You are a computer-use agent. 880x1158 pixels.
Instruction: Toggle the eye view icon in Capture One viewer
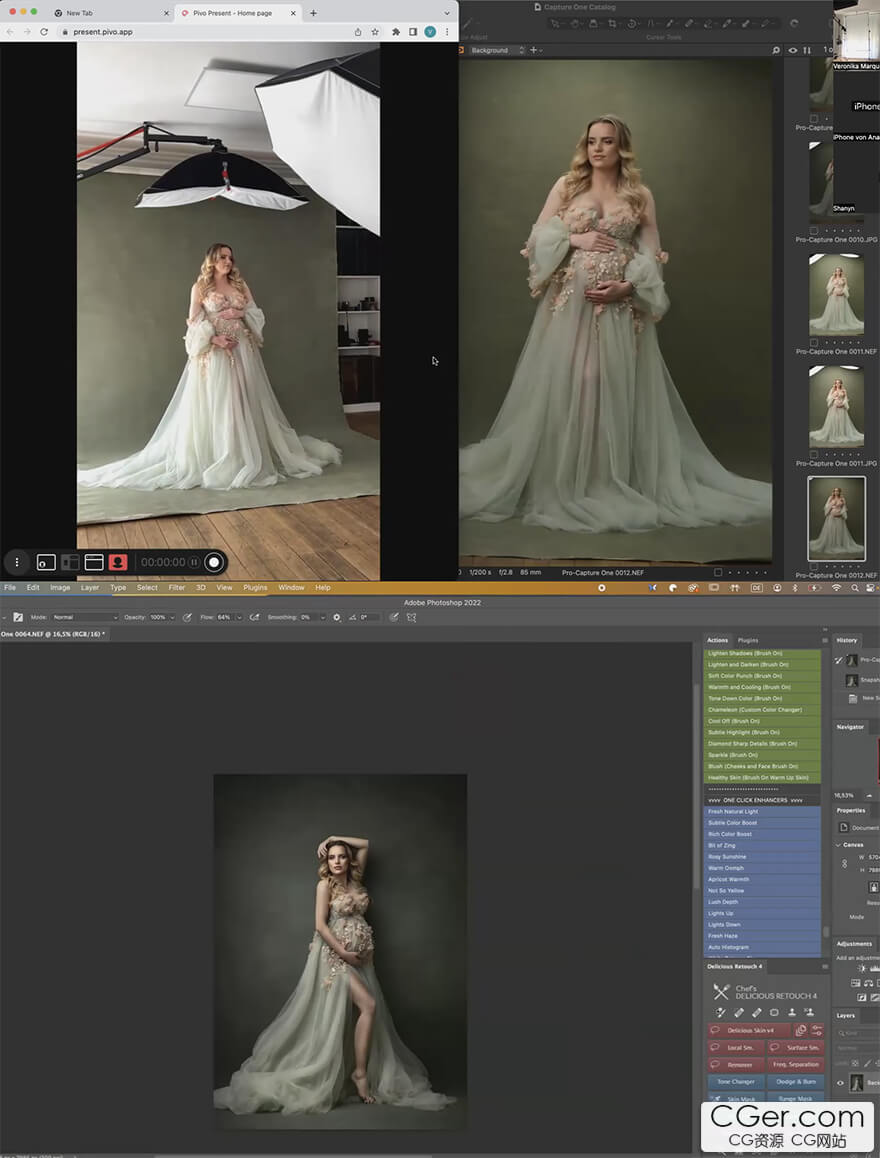coord(793,50)
